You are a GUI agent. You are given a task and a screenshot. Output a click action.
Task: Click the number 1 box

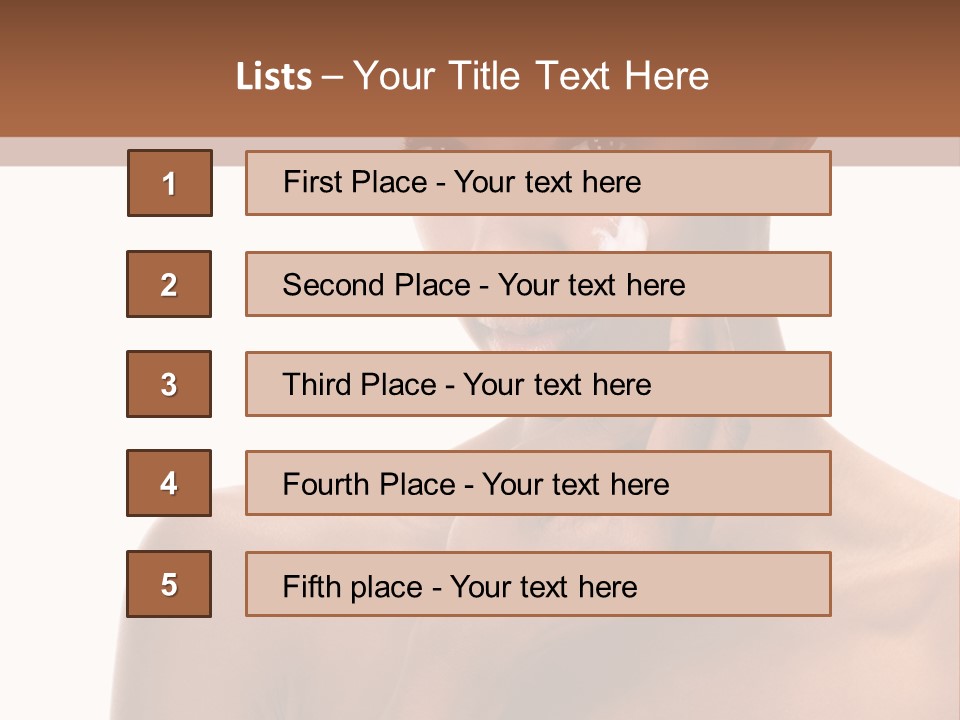[169, 183]
